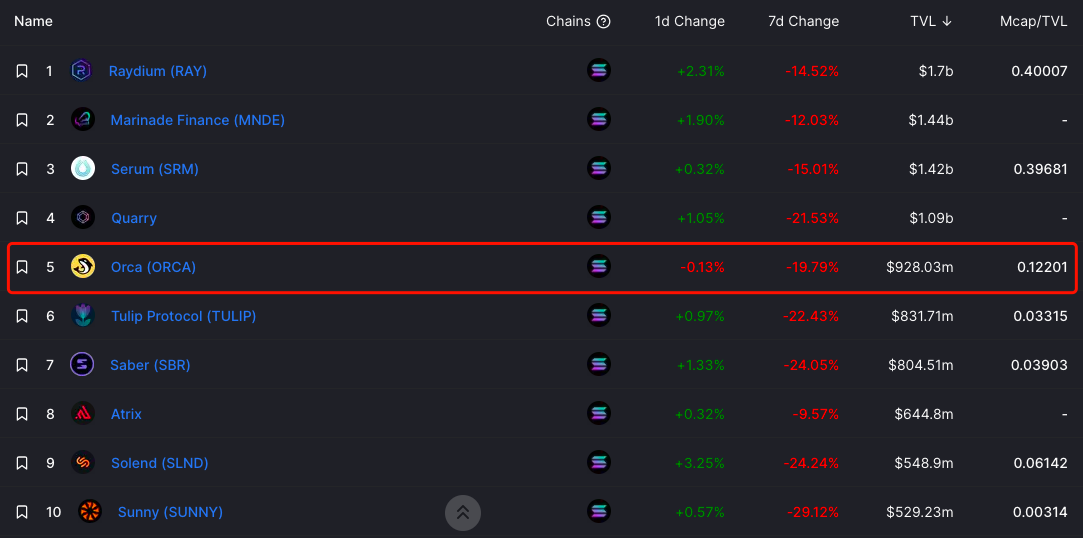Screen dimensions: 1083x538
Task: Click the Raydium protocol logo icon
Action: (82, 70)
